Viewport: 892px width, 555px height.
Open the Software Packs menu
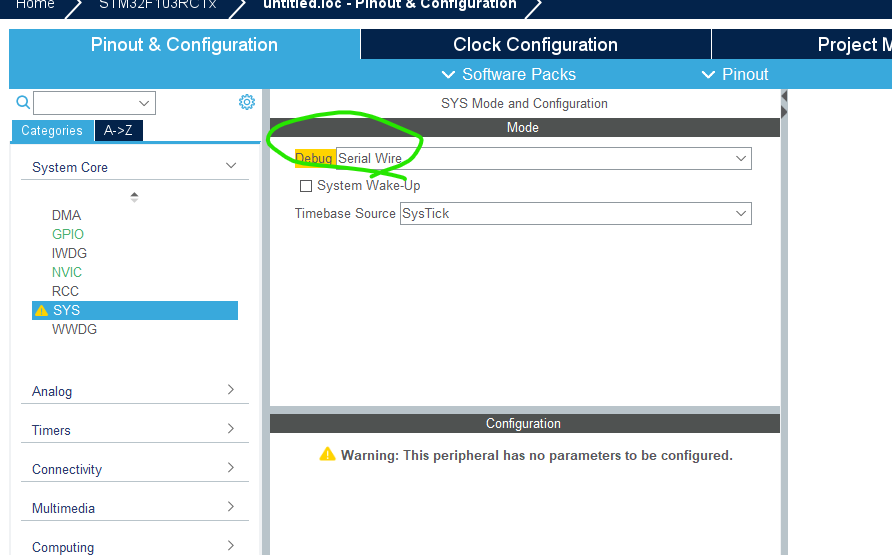[509, 74]
